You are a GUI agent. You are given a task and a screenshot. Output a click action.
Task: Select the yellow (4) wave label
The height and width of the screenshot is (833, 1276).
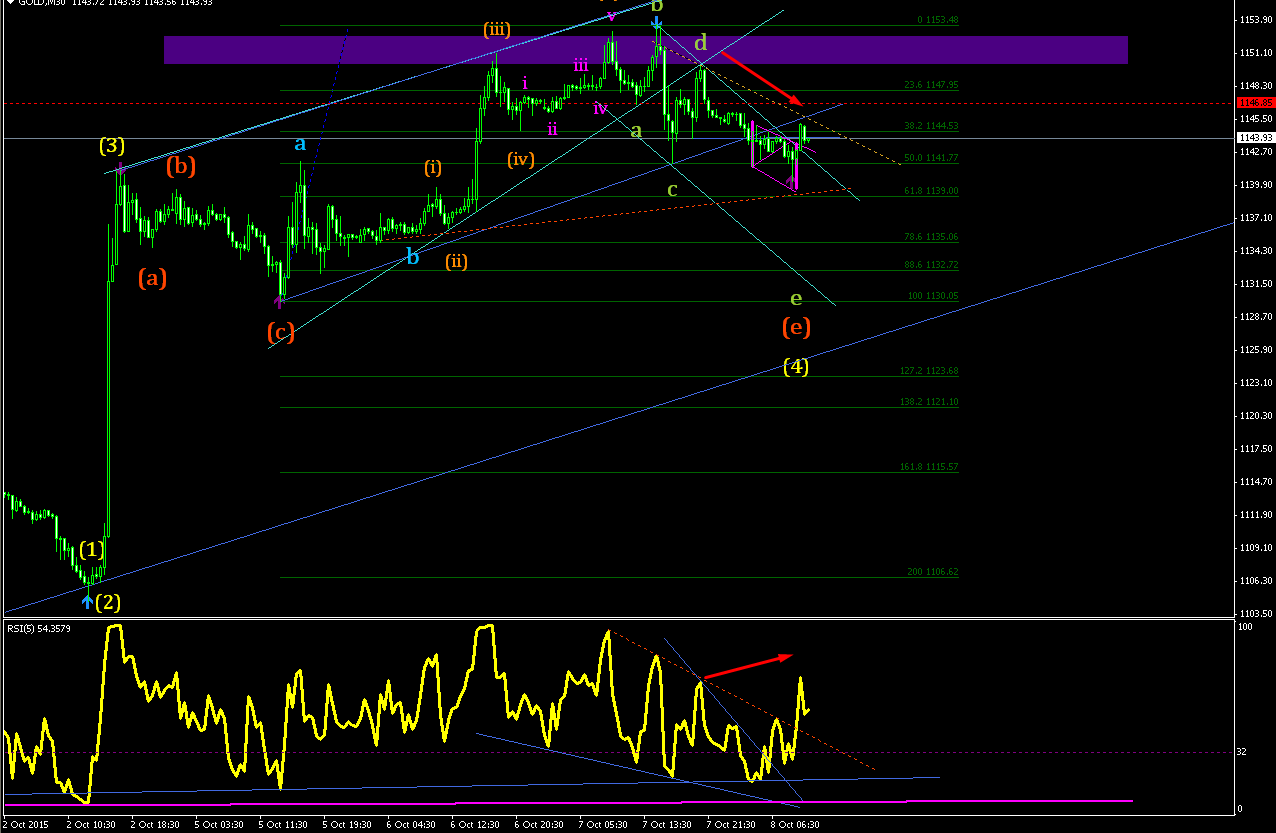click(x=795, y=366)
